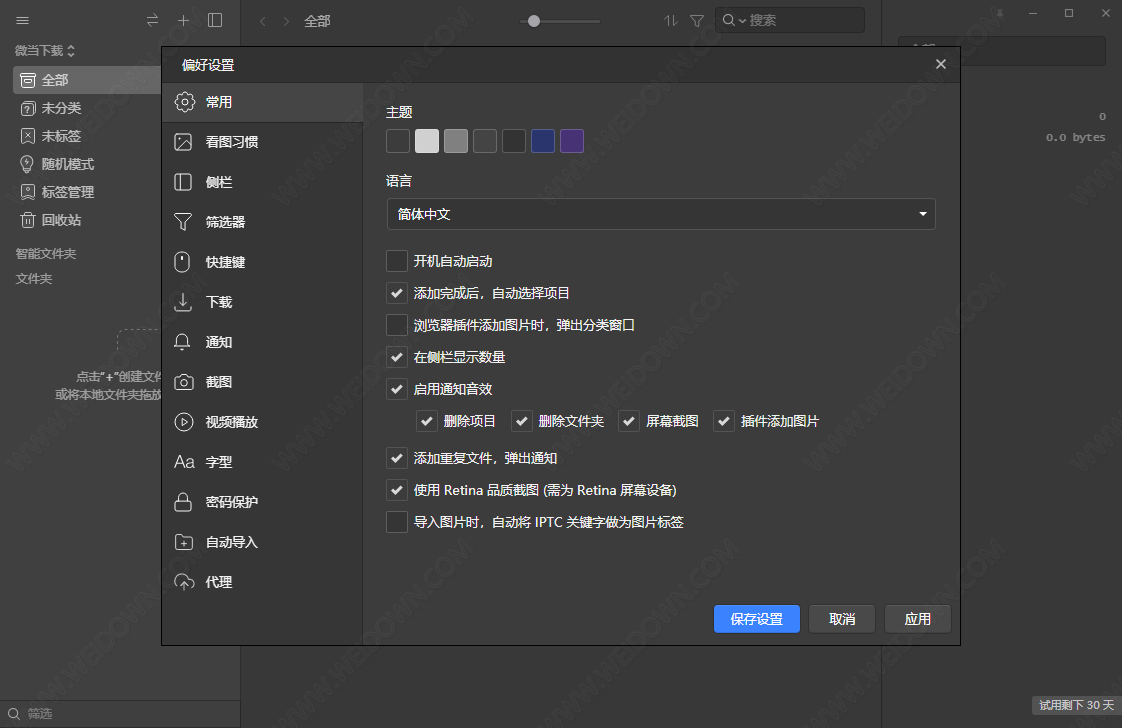Screen dimensions: 1122x728
Task: Disable 启用通知音效 checkbox
Action: (396, 389)
